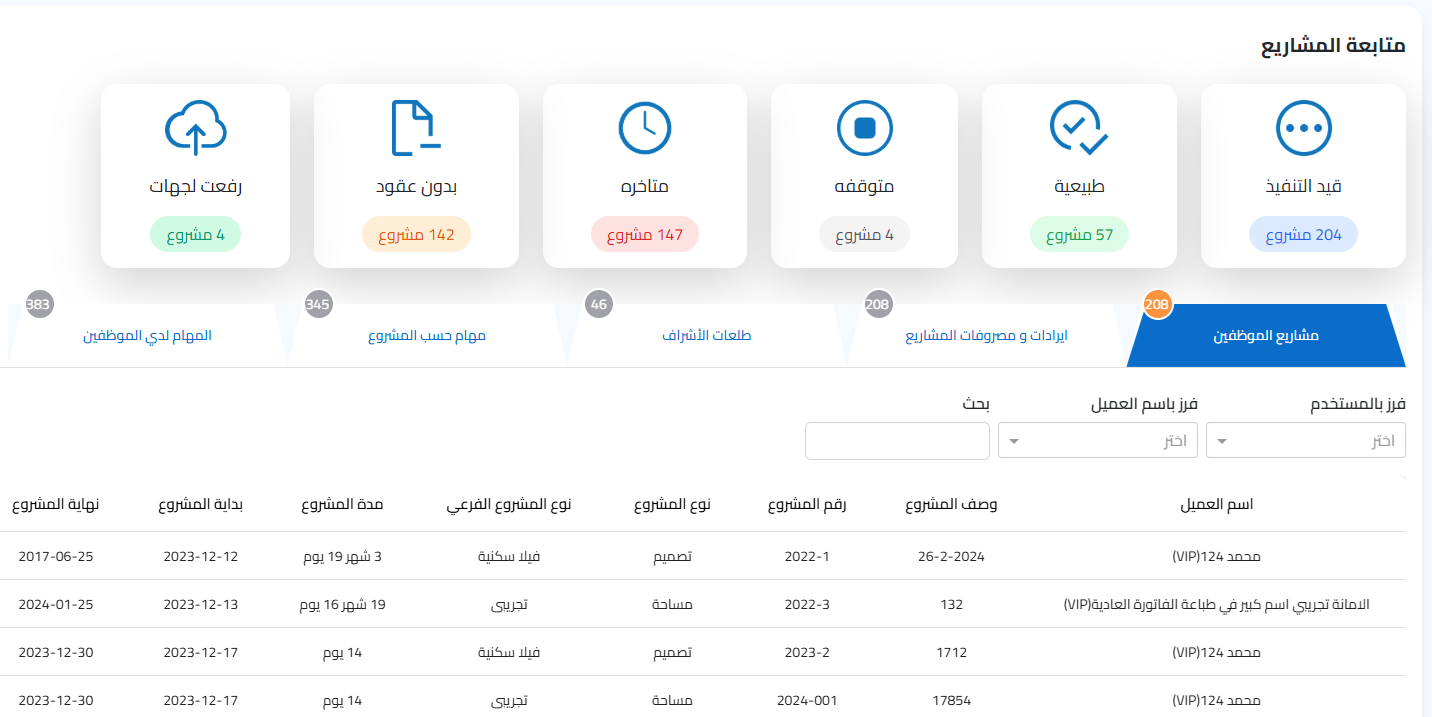Click description cell 17854
1432x717 pixels.
pos(952,700)
